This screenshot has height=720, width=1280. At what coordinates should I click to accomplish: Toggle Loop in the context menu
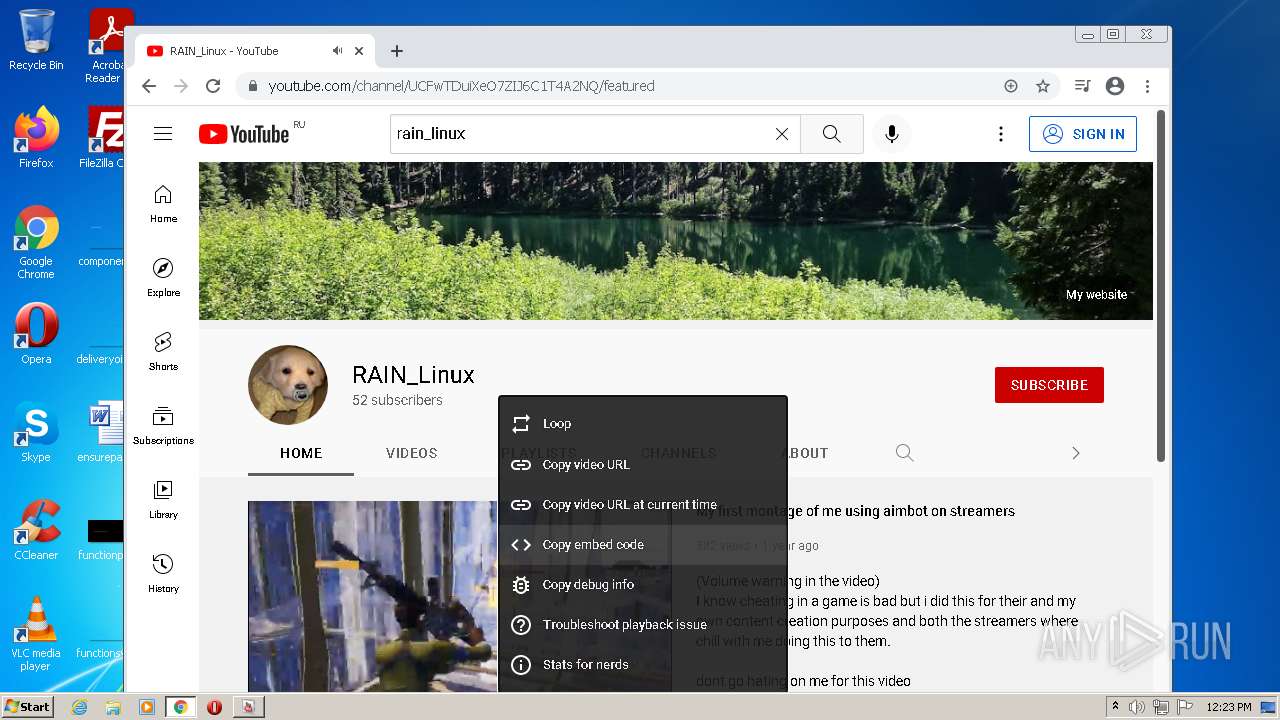click(643, 424)
